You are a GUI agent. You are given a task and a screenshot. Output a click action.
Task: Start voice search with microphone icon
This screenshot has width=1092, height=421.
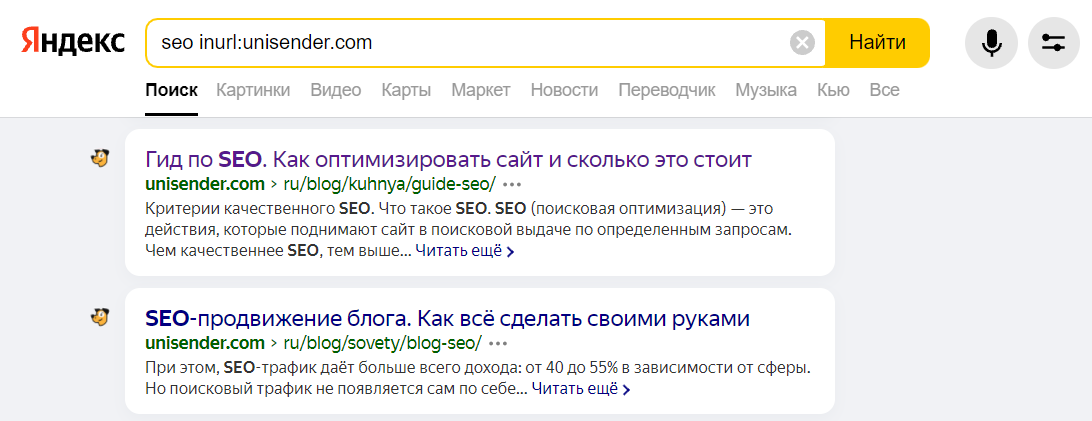pyautogui.click(x=992, y=43)
